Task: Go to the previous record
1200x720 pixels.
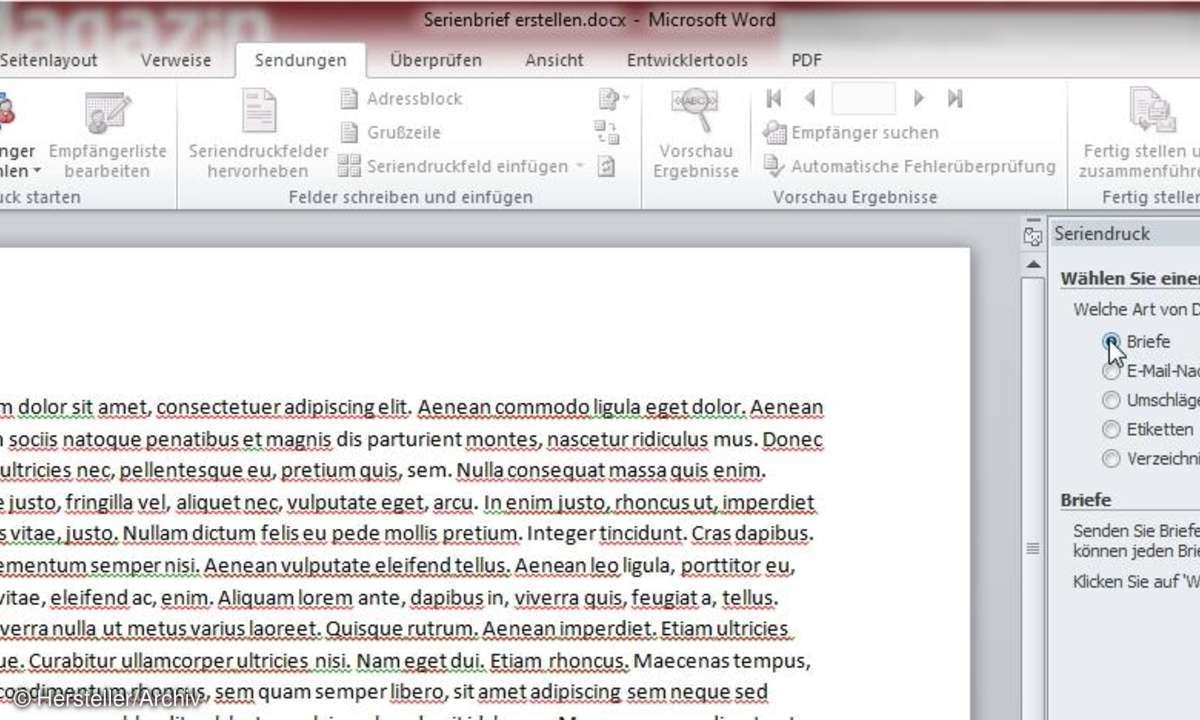Action: point(810,98)
